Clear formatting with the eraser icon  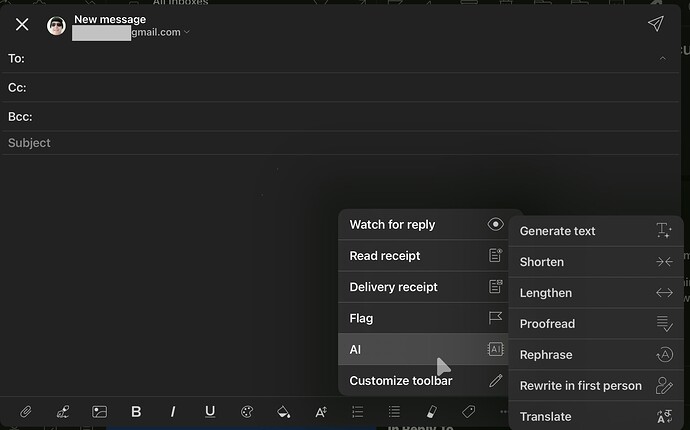pos(432,412)
